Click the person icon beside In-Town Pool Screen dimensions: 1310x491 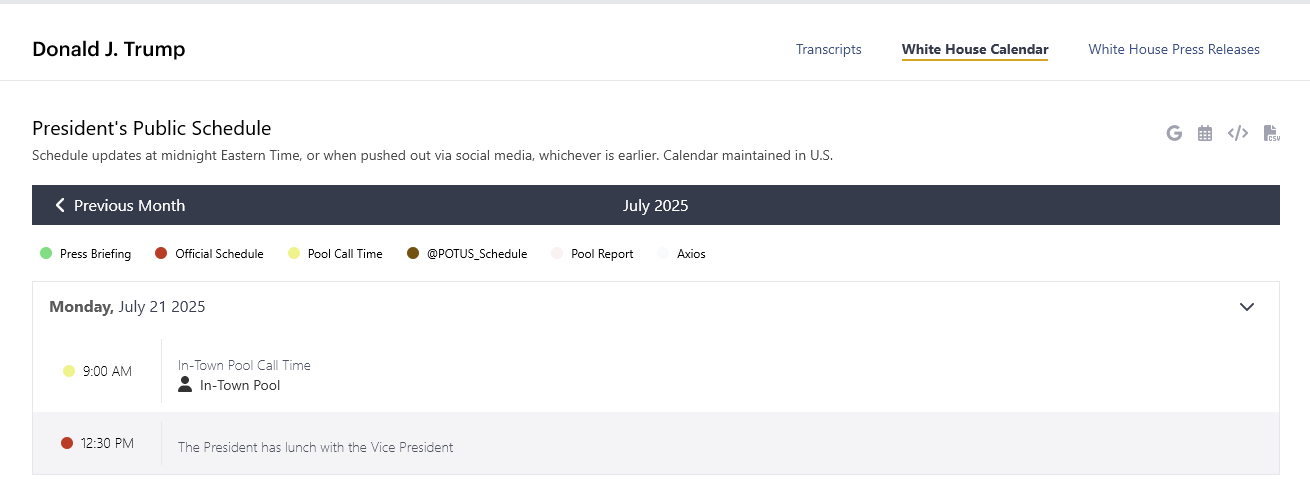[x=185, y=385]
